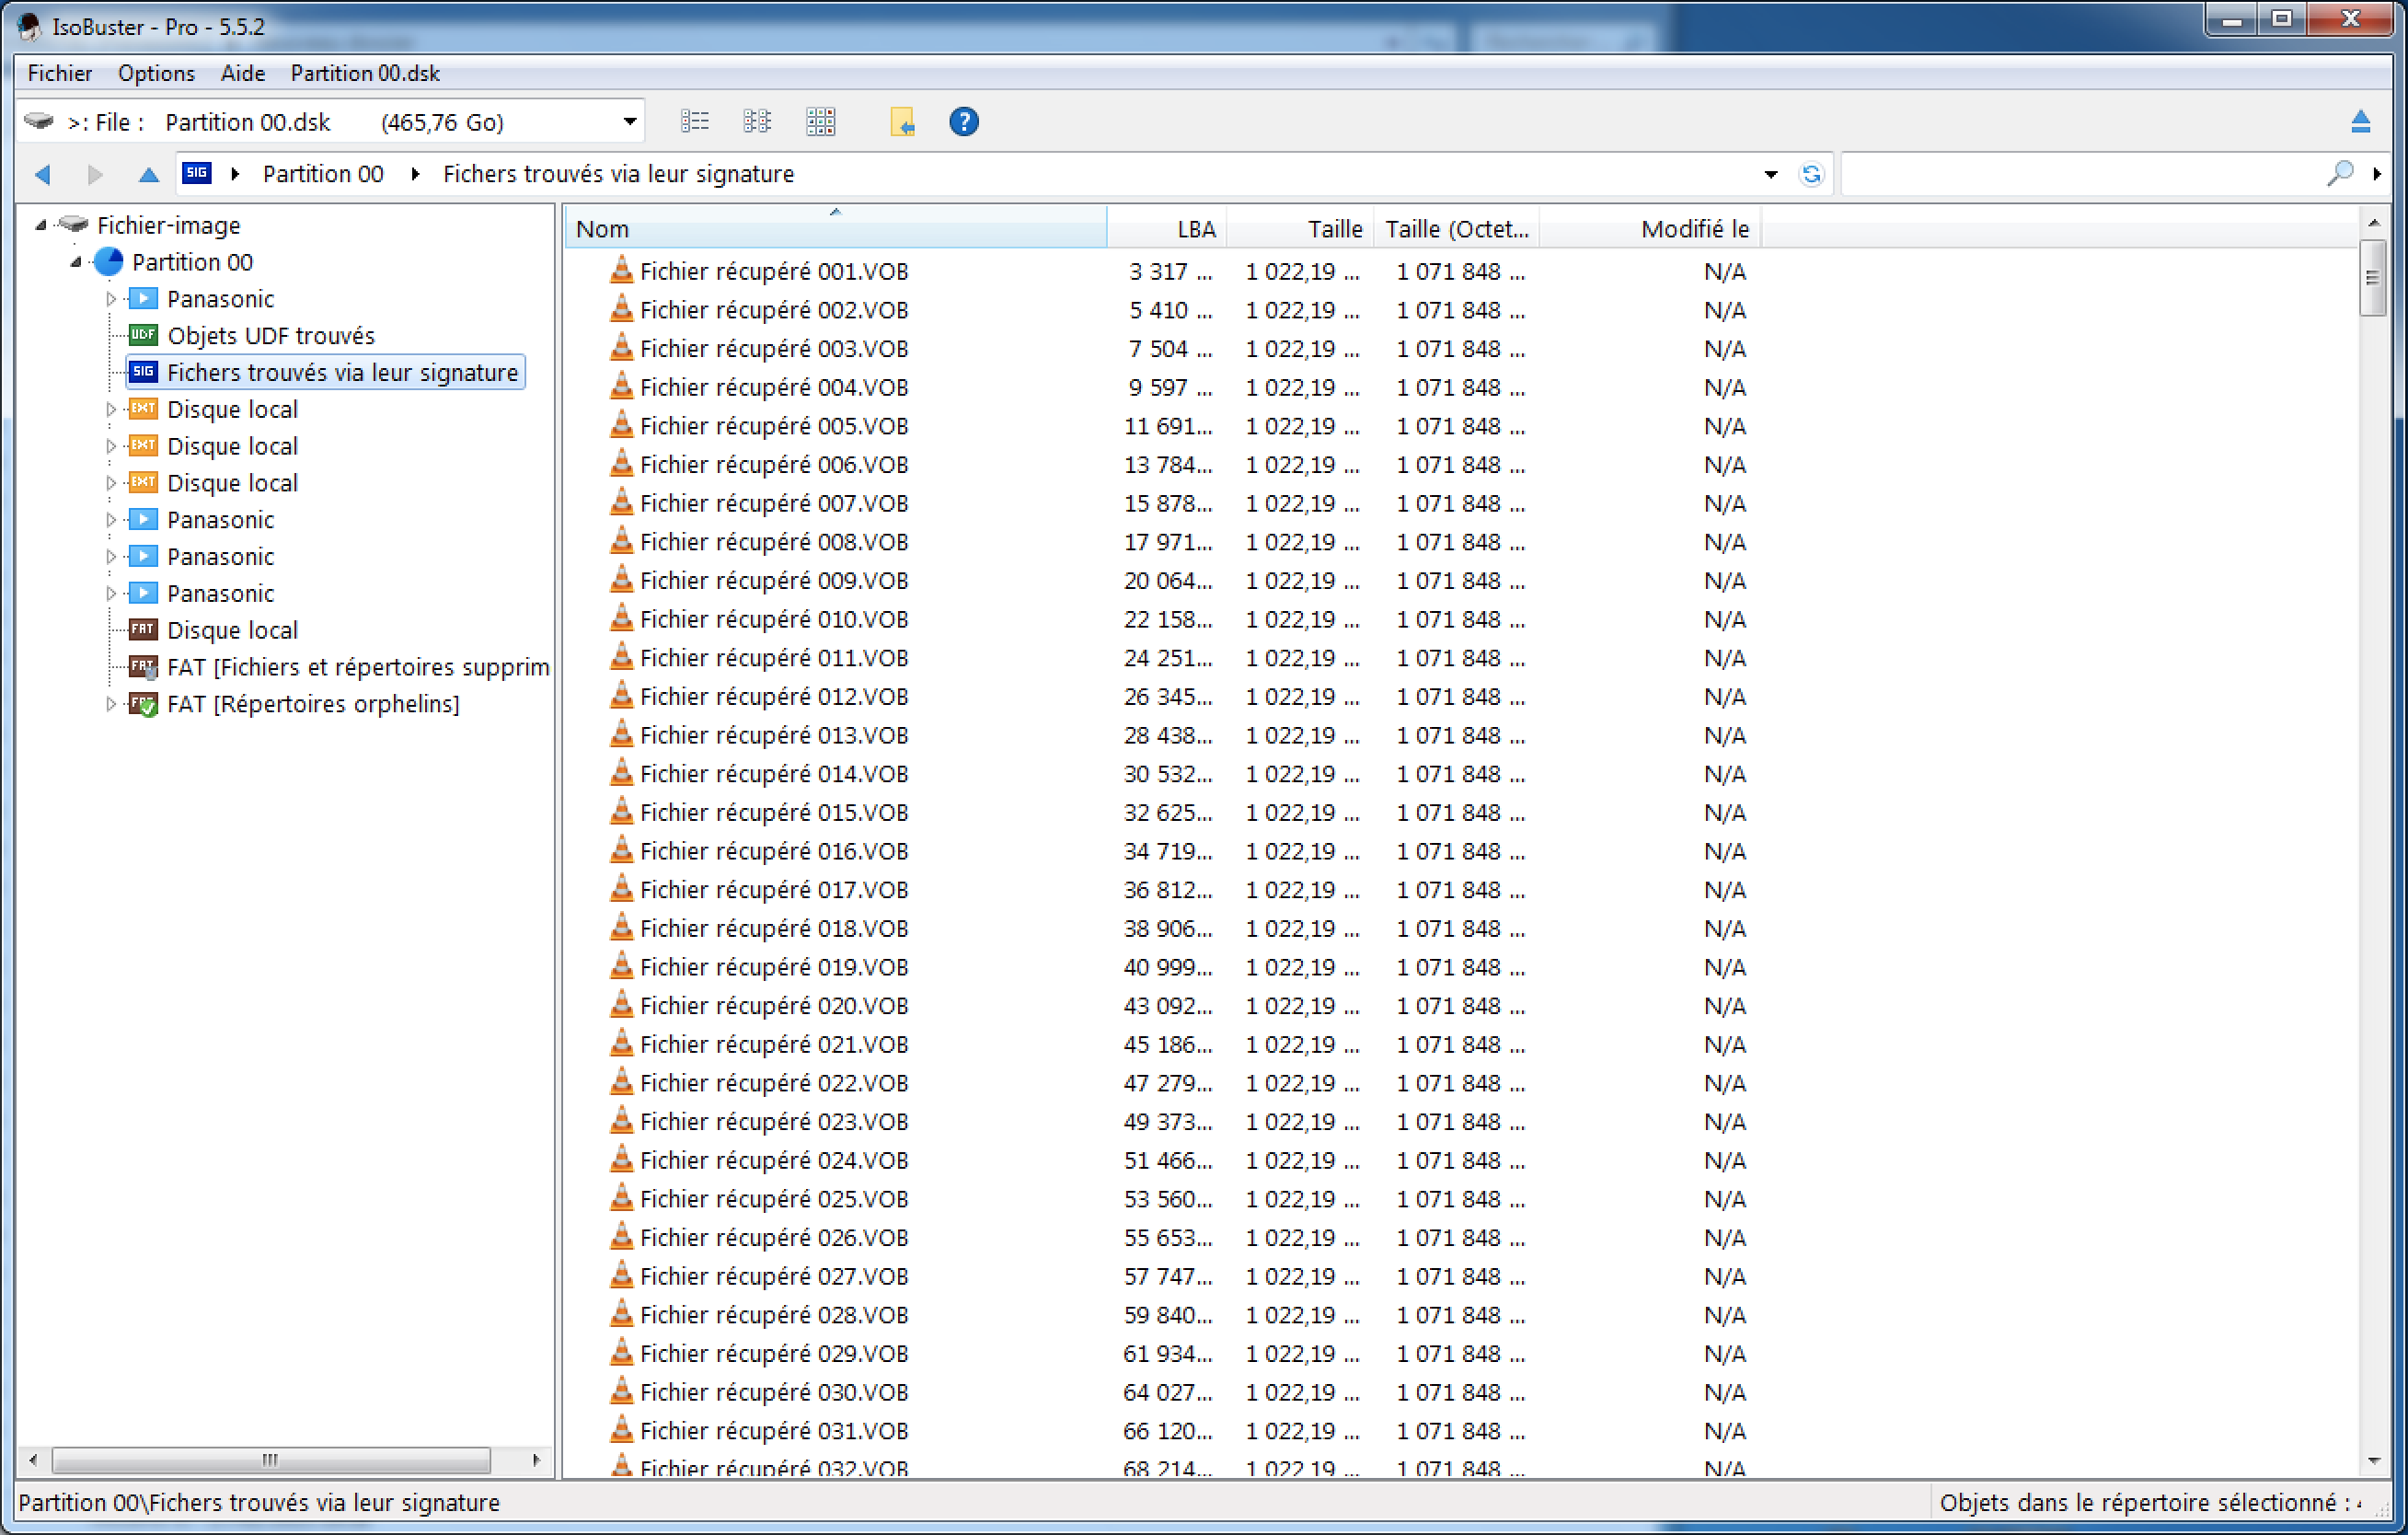
Task: Click the tree scrollbar right arrow
Action: (x=537, y=1460)
